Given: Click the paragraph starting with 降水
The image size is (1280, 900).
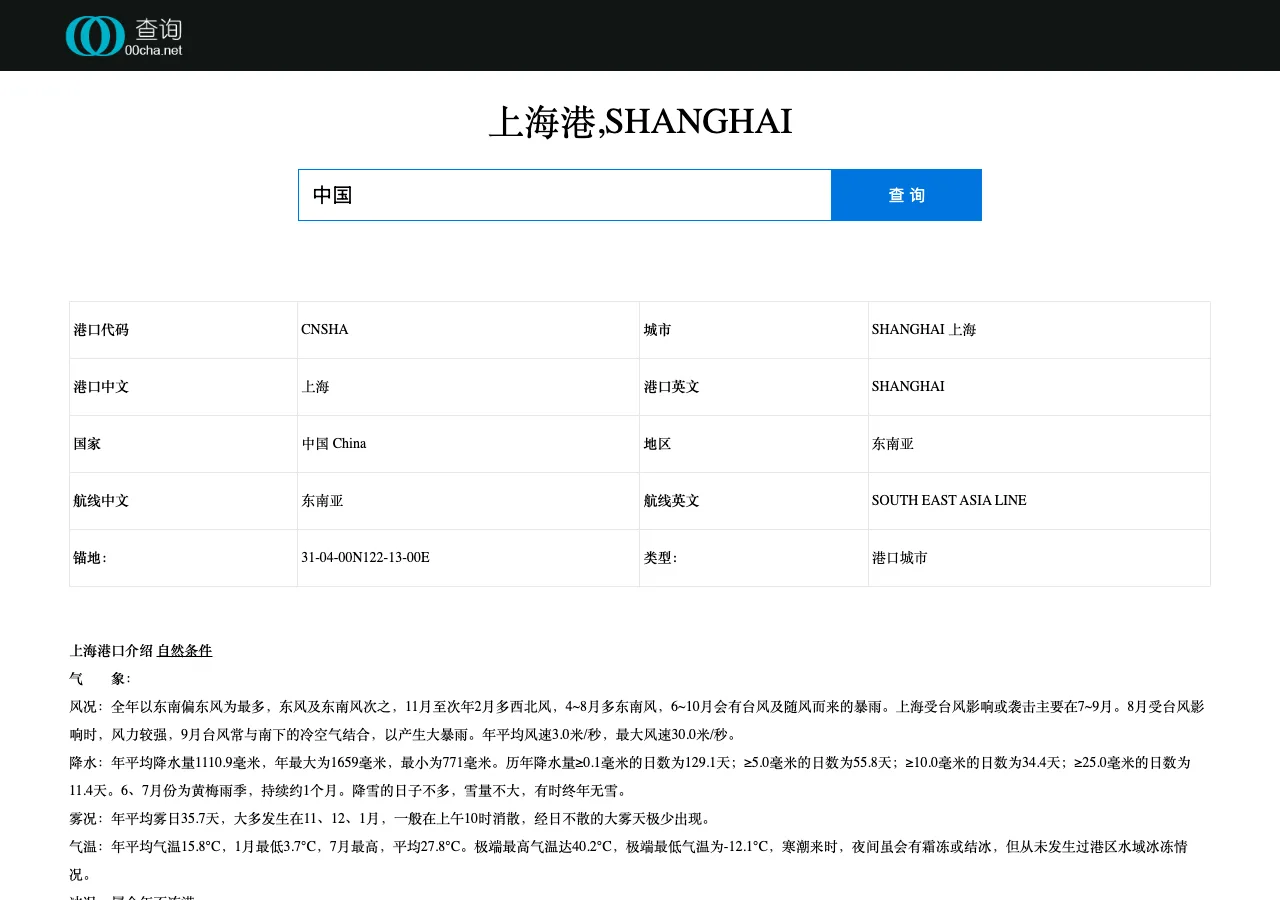Looking at the screenshot, I should point(630,777).
